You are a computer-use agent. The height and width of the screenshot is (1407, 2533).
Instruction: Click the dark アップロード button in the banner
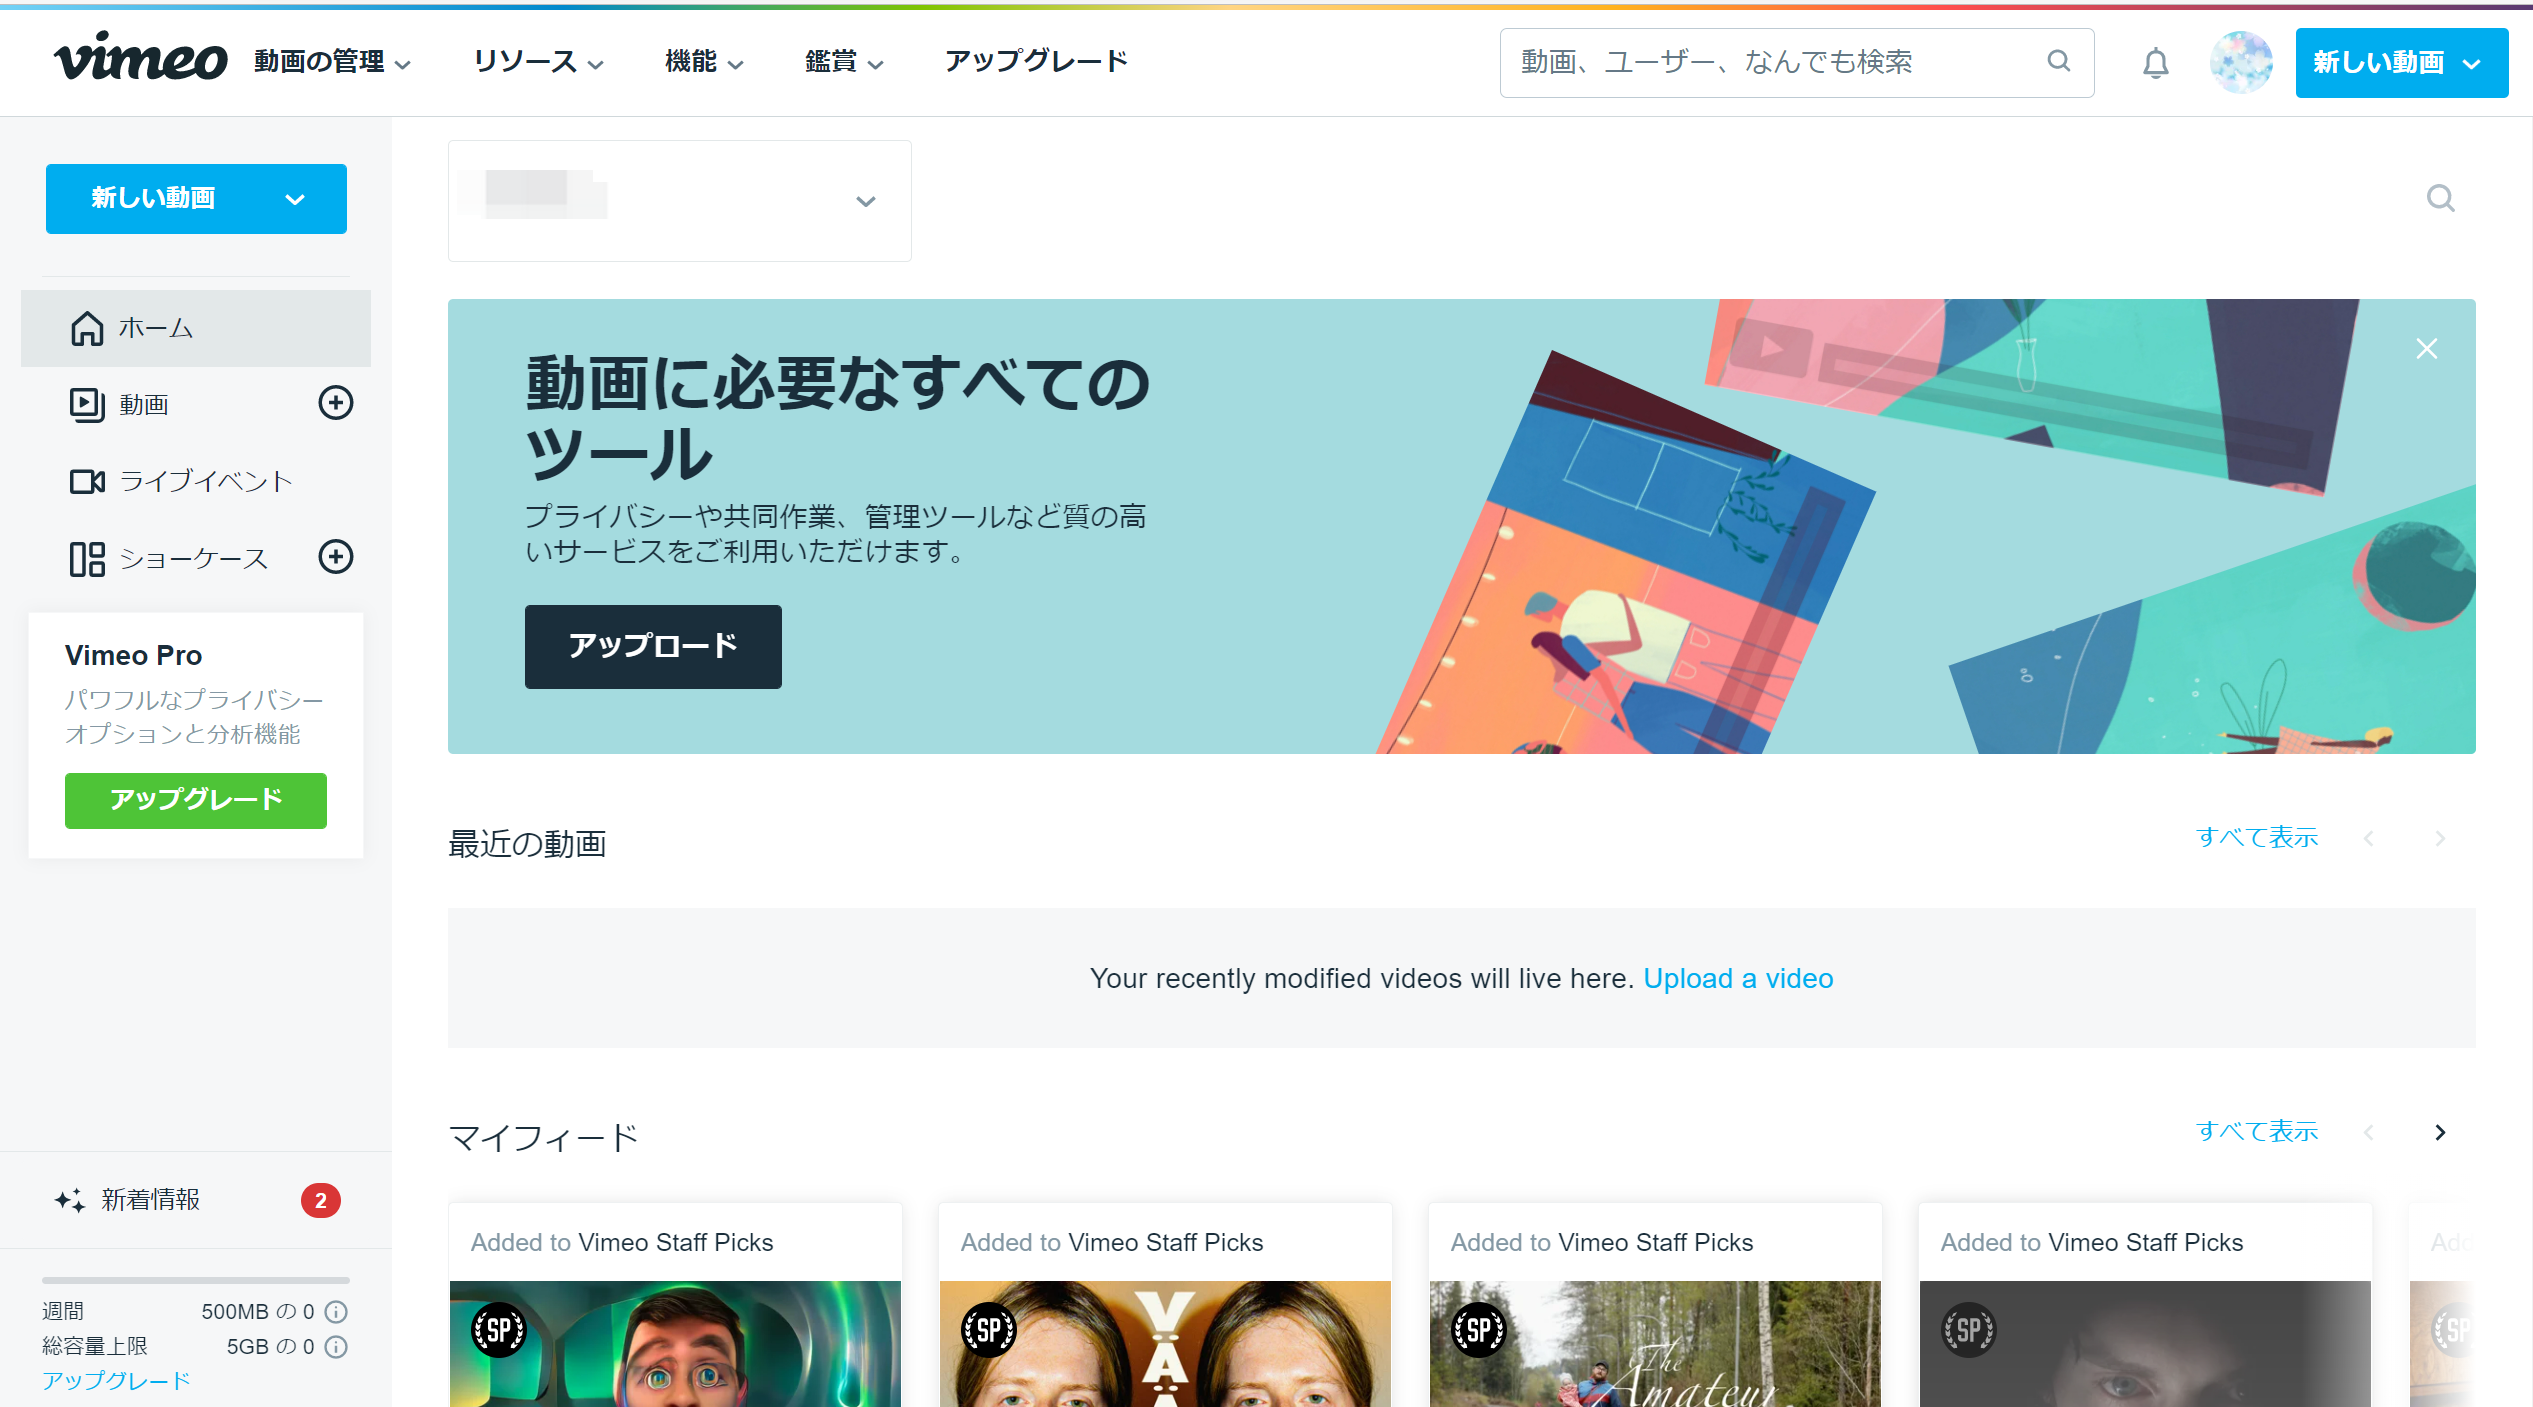tap(653, 646)
